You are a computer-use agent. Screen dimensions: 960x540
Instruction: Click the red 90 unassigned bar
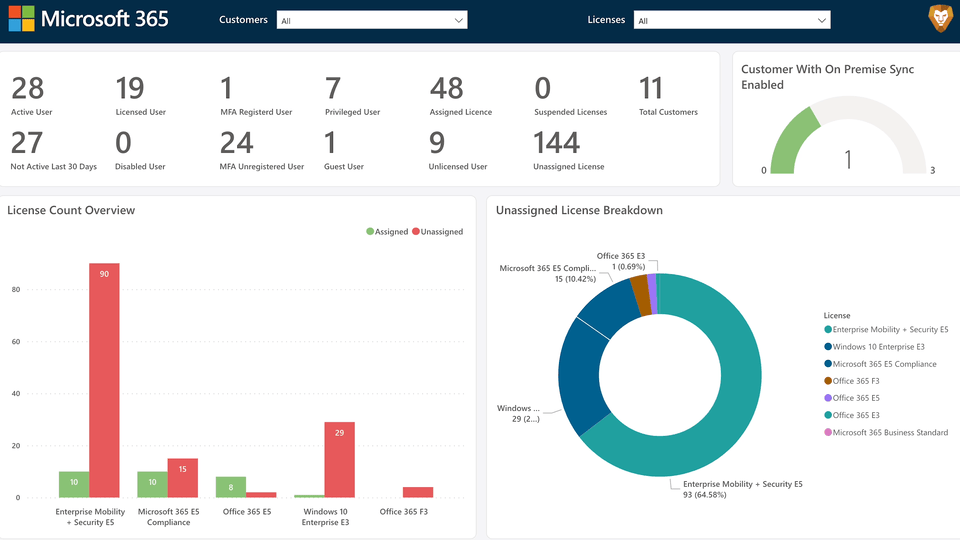coord(104,380)
